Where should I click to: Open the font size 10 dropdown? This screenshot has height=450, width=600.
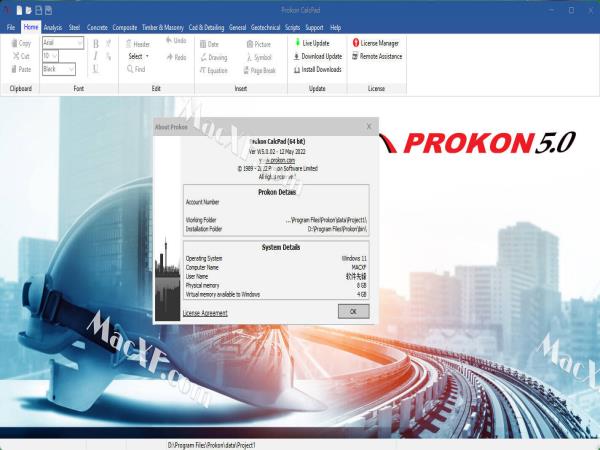tap(50, 56)
